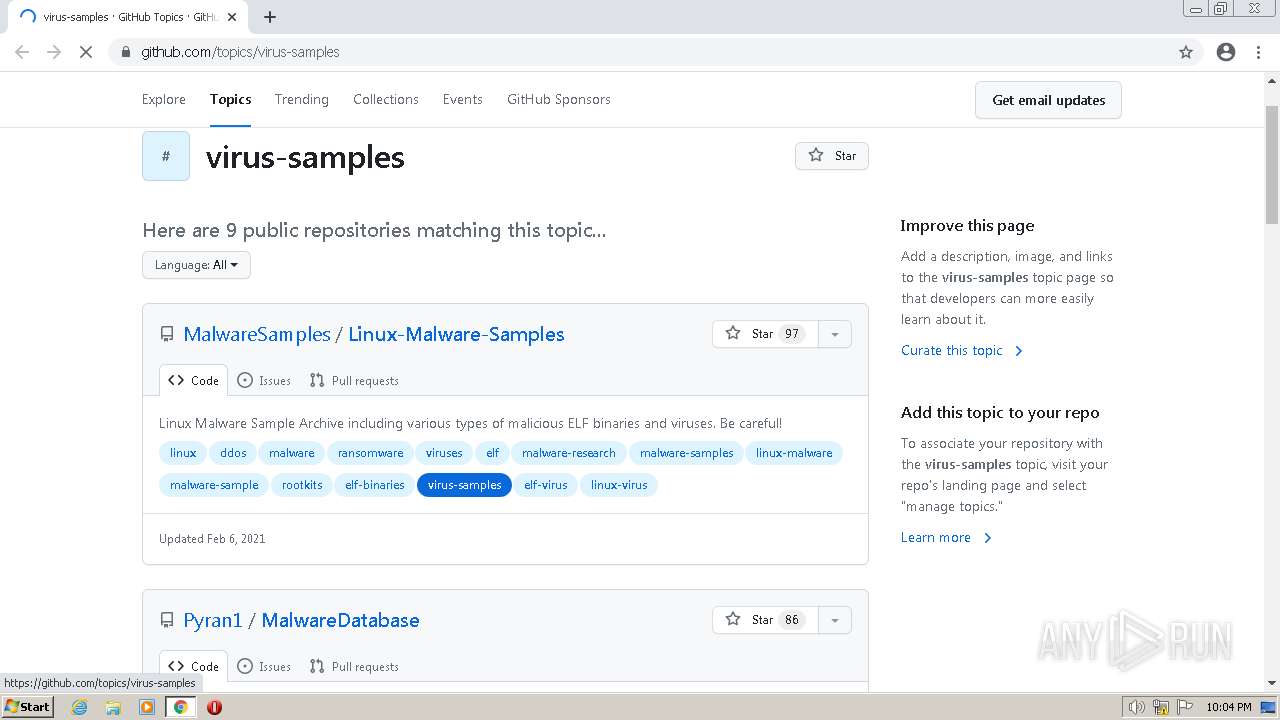The image size is (1280, 720).
Task: Click the network icon in system tray
Action: (1161, 707)
